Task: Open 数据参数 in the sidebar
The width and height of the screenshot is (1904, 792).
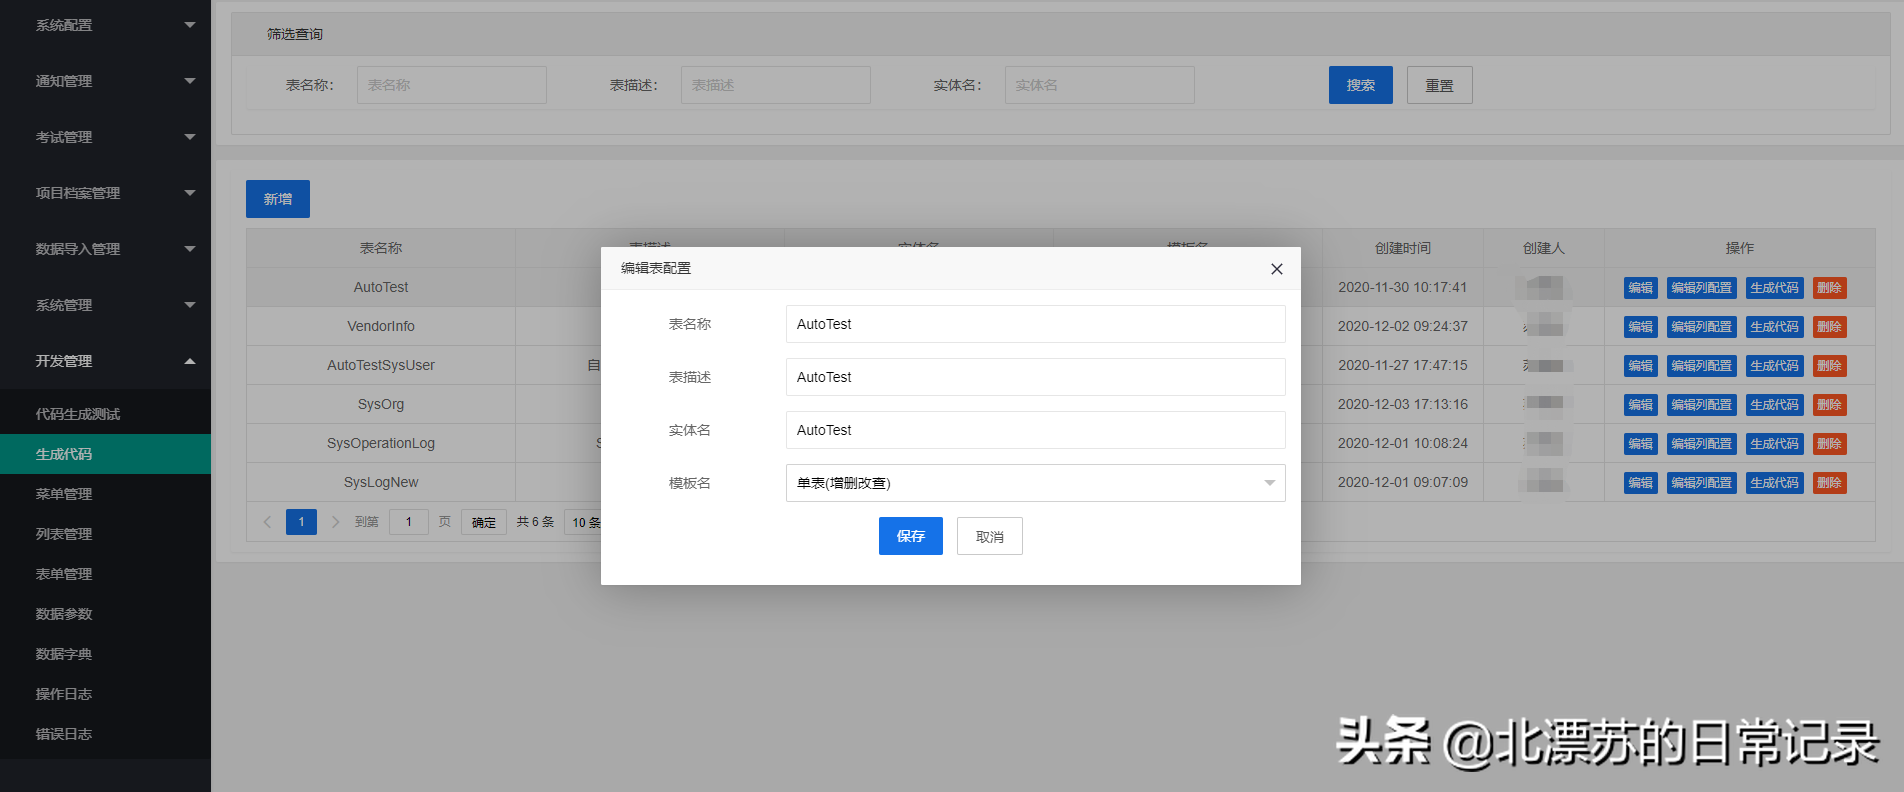Action: (x=105, y=614)
